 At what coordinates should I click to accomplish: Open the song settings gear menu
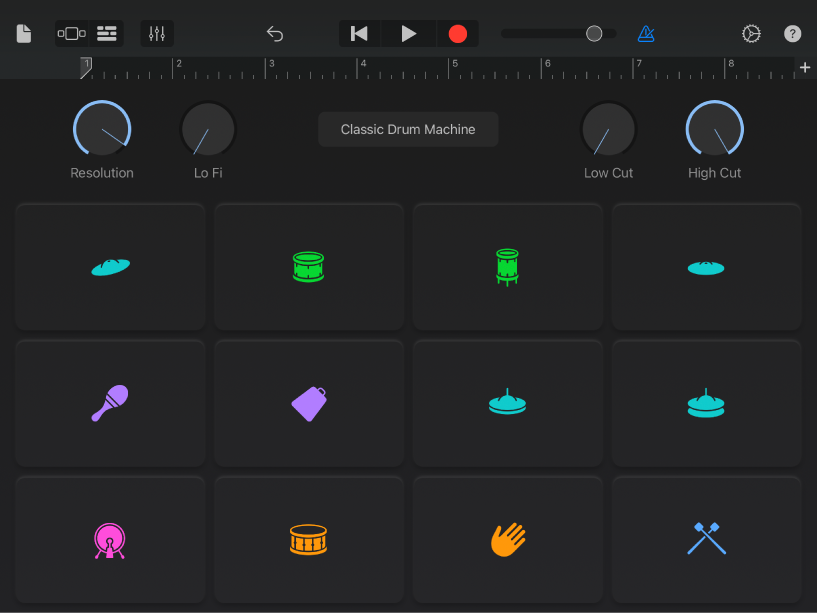click(x=751, y=33)
